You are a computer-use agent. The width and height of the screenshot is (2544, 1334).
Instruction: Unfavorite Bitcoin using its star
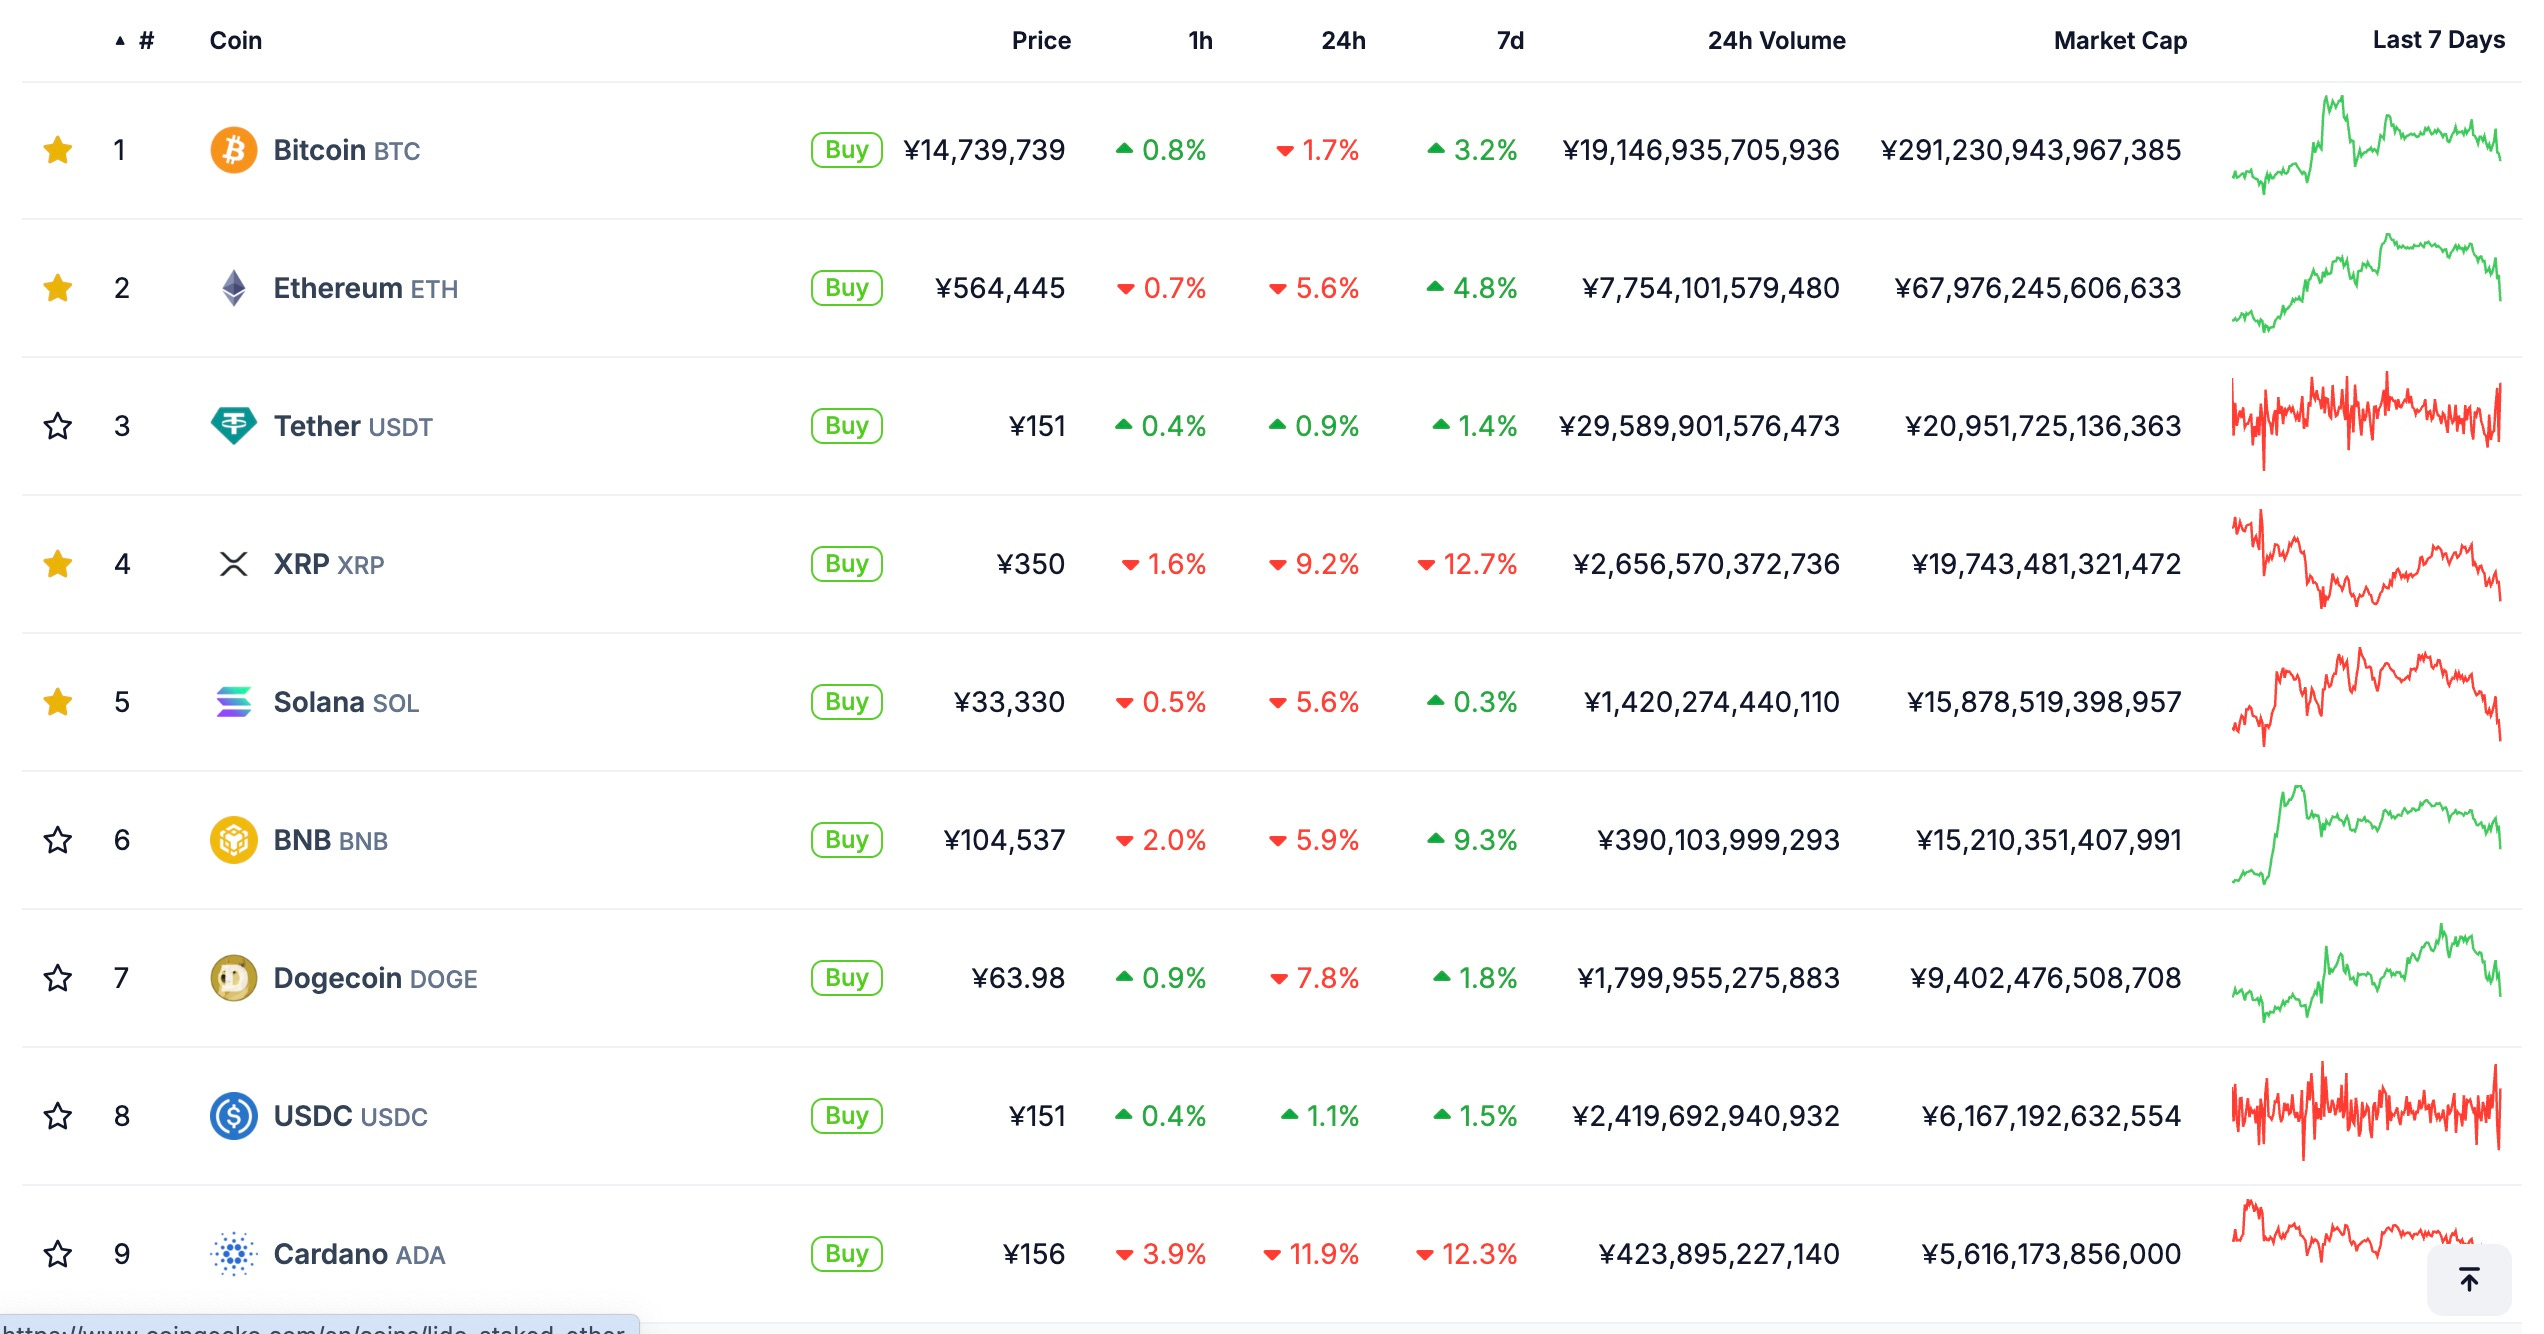click(x=58, y=150)
